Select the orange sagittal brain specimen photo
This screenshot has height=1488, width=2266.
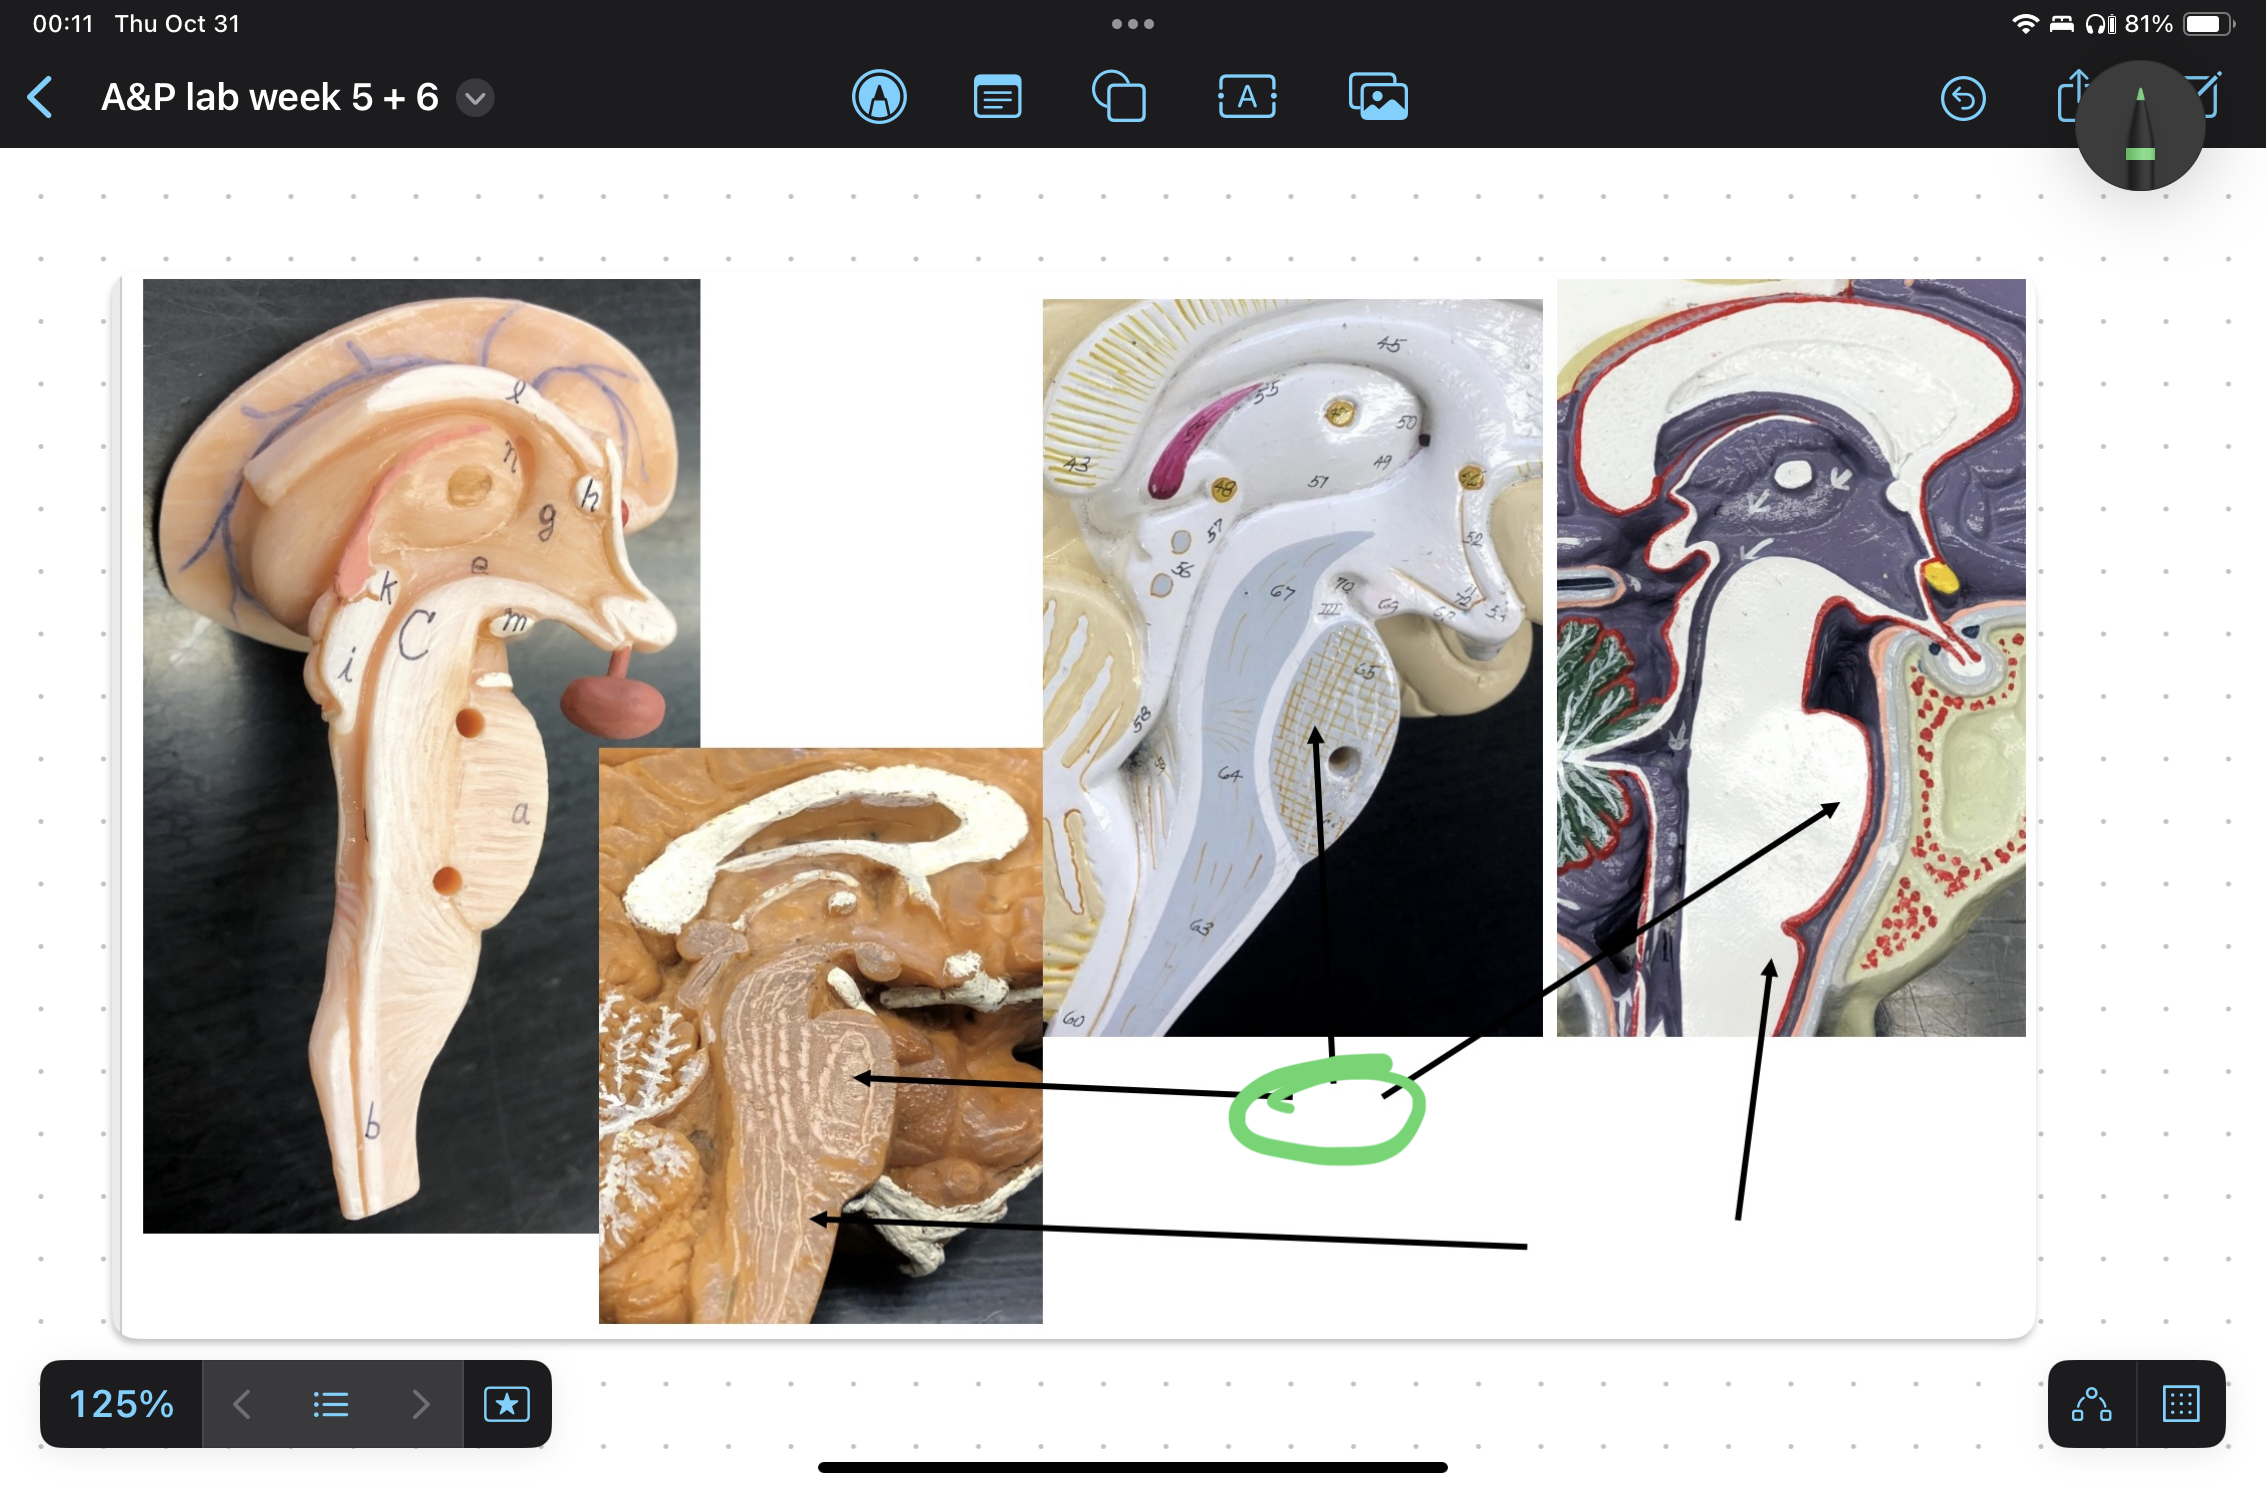821,1036
